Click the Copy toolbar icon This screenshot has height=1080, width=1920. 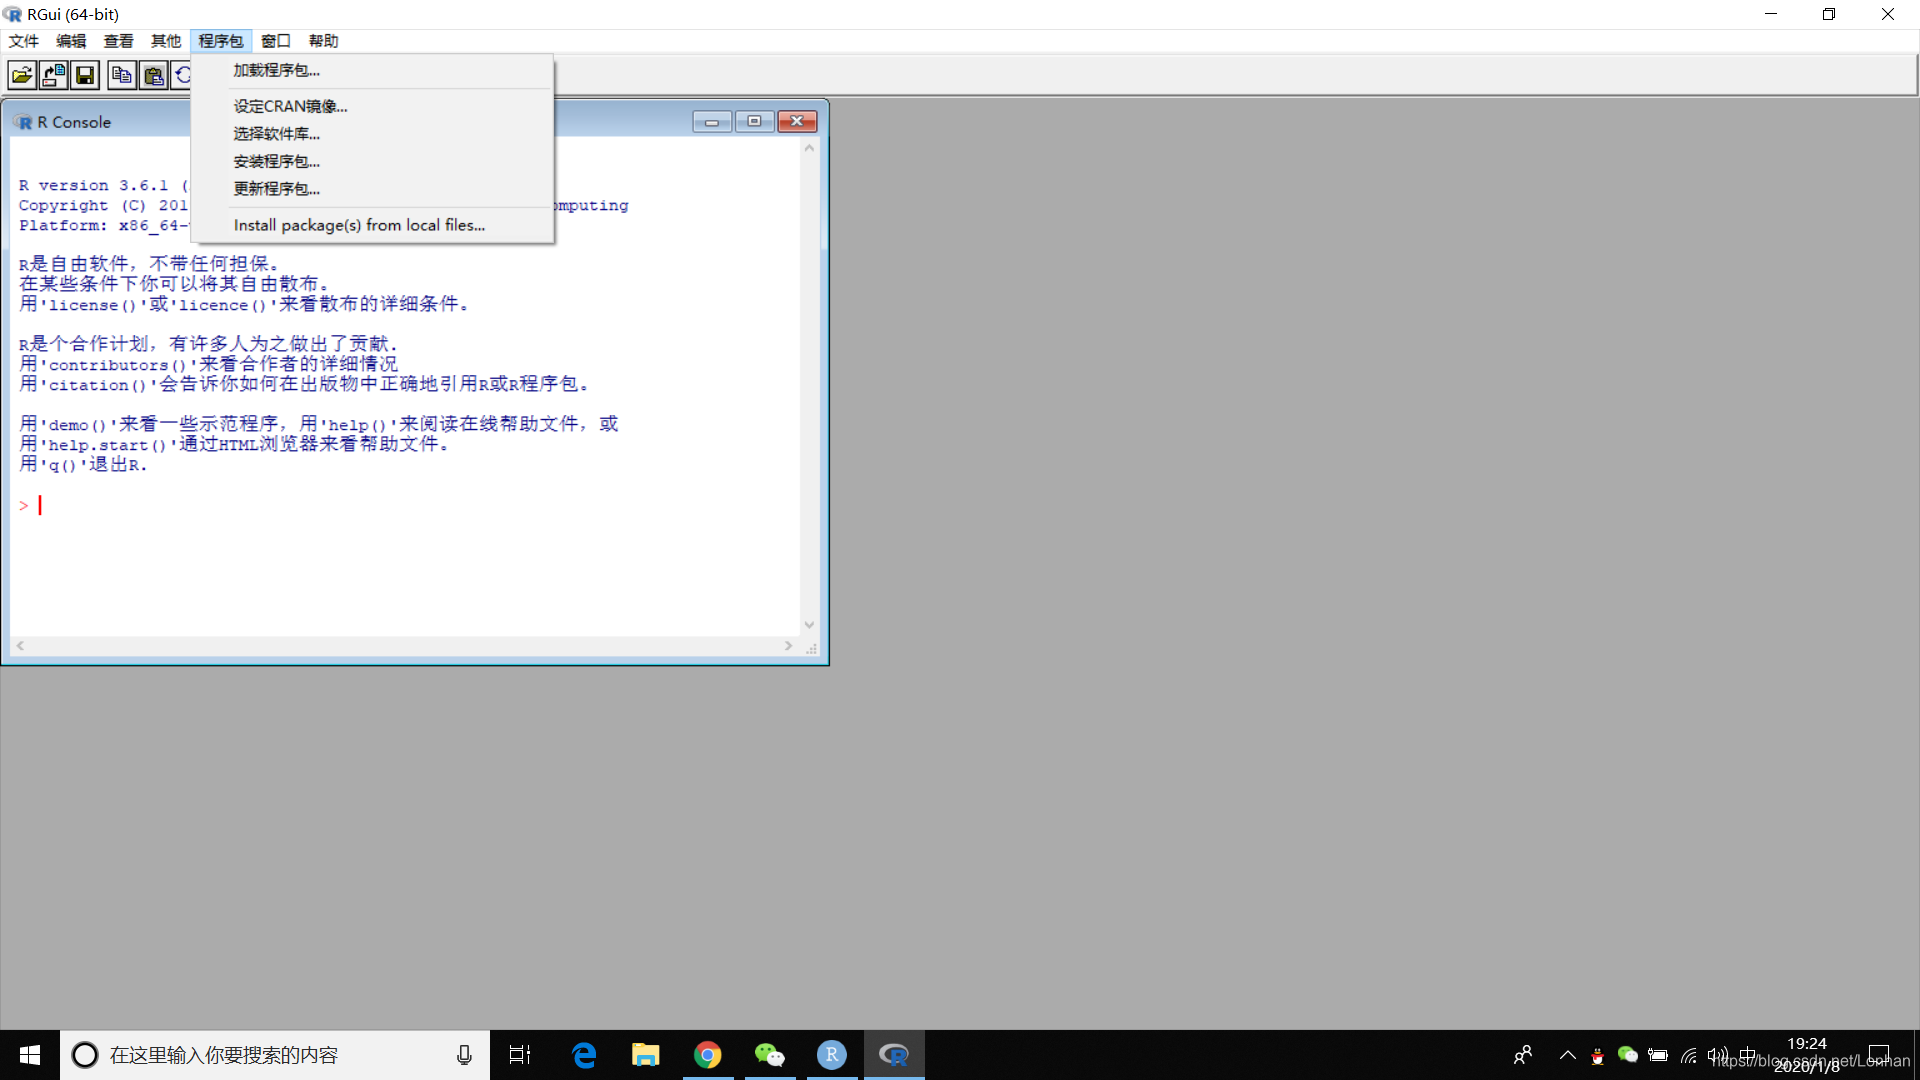[x=122, y=75]
